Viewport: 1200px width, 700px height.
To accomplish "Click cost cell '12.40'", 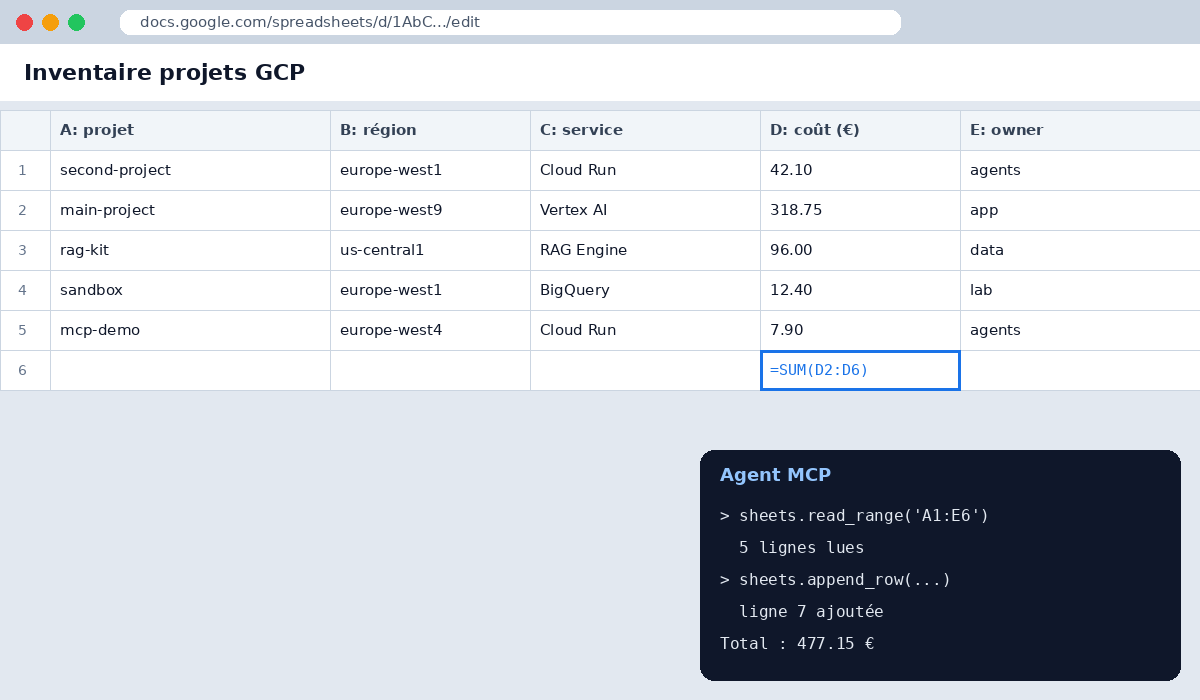I will click(x=860, y=290).
